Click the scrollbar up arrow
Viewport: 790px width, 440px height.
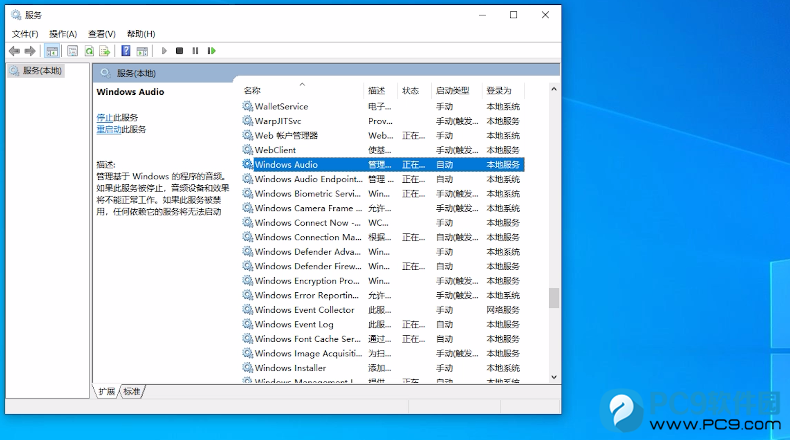[554, 89]
